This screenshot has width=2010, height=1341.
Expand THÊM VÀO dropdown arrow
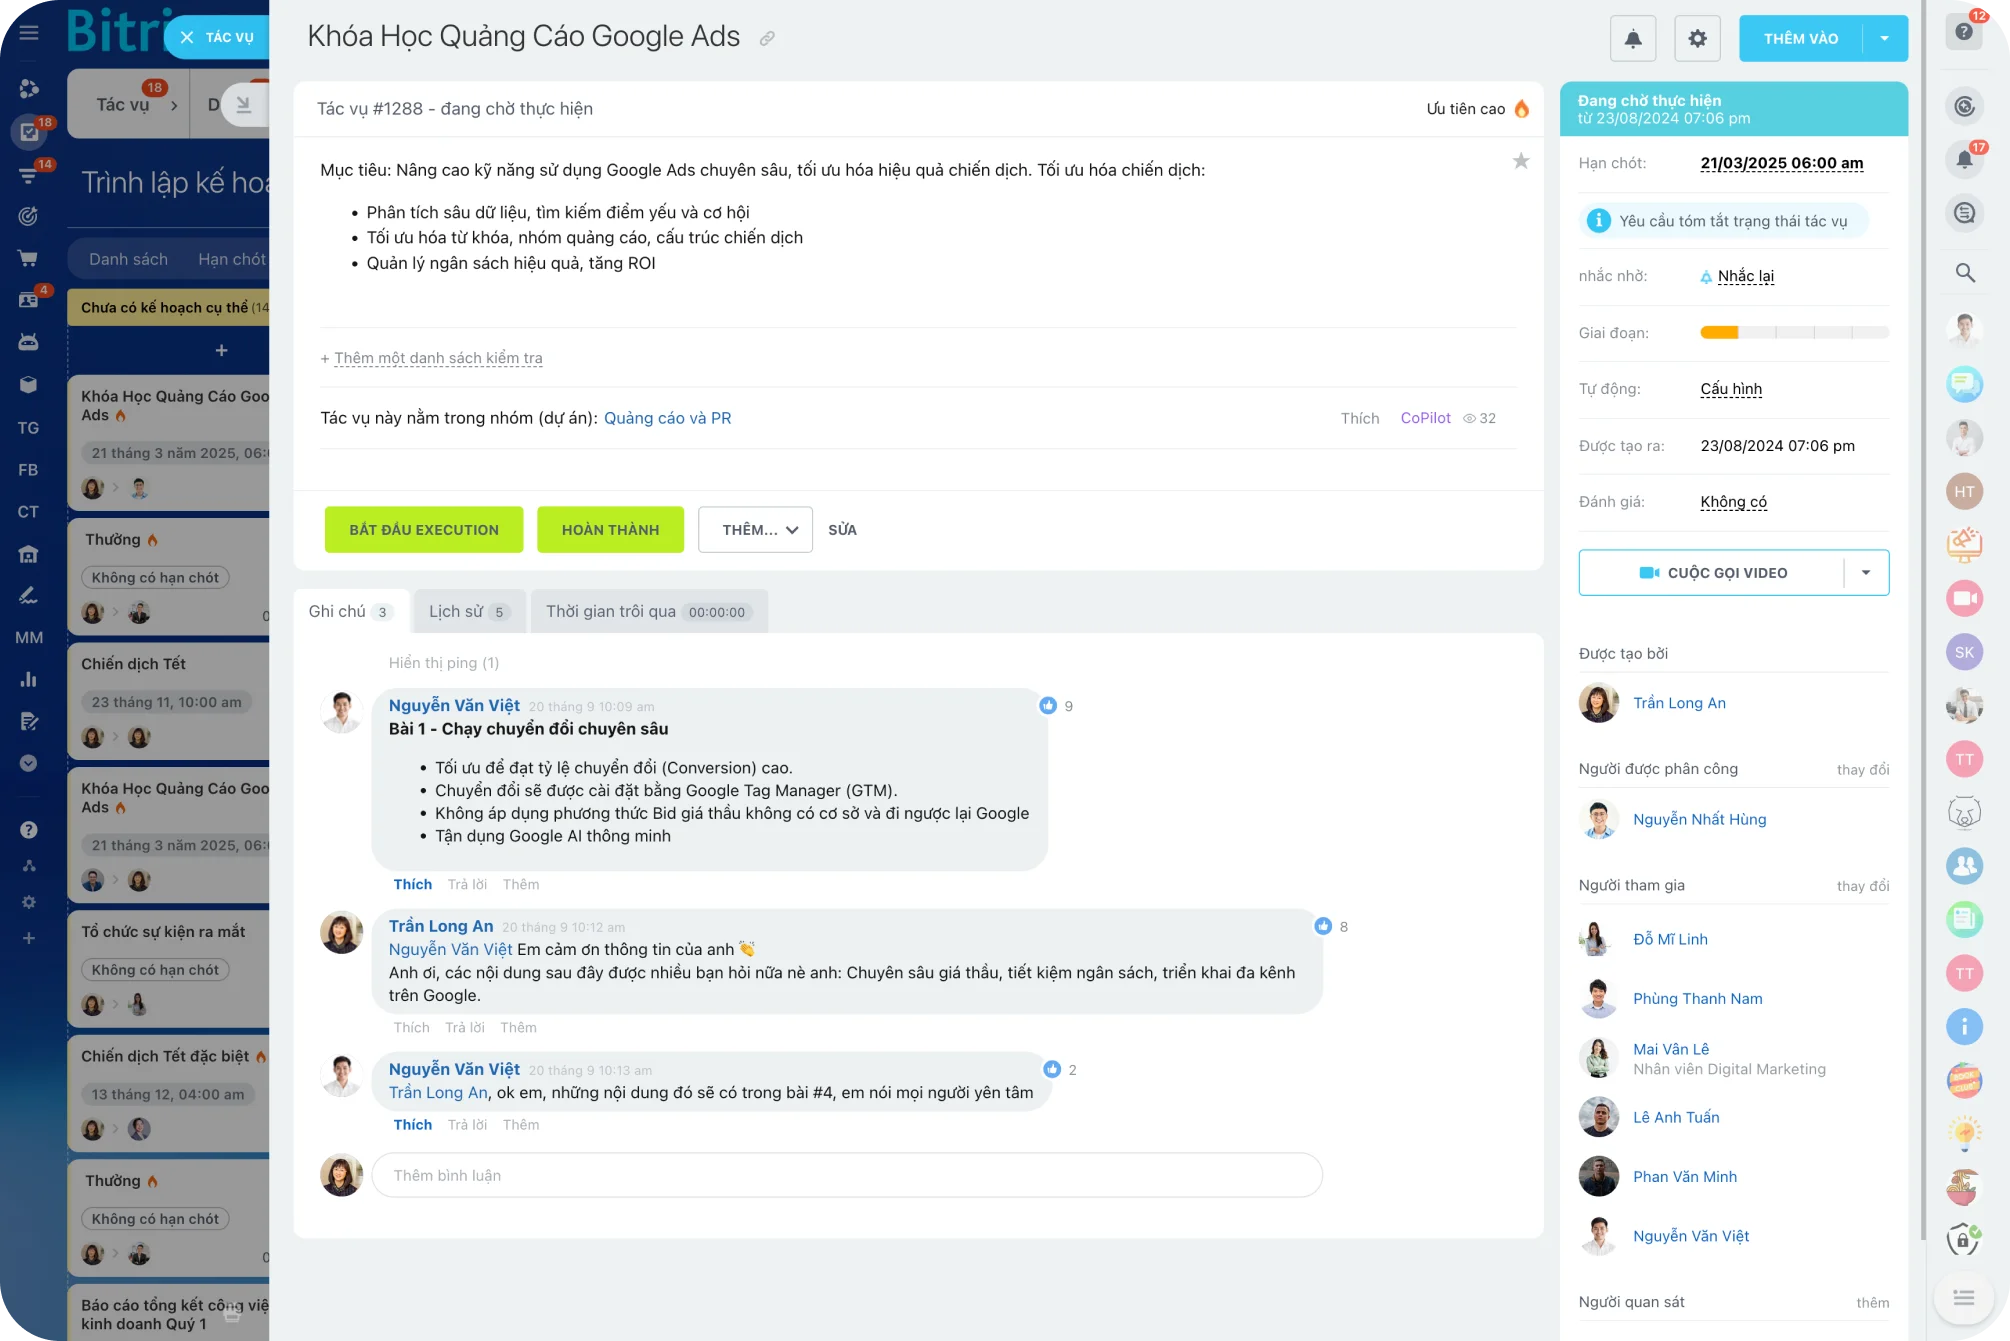(1884, 39)
